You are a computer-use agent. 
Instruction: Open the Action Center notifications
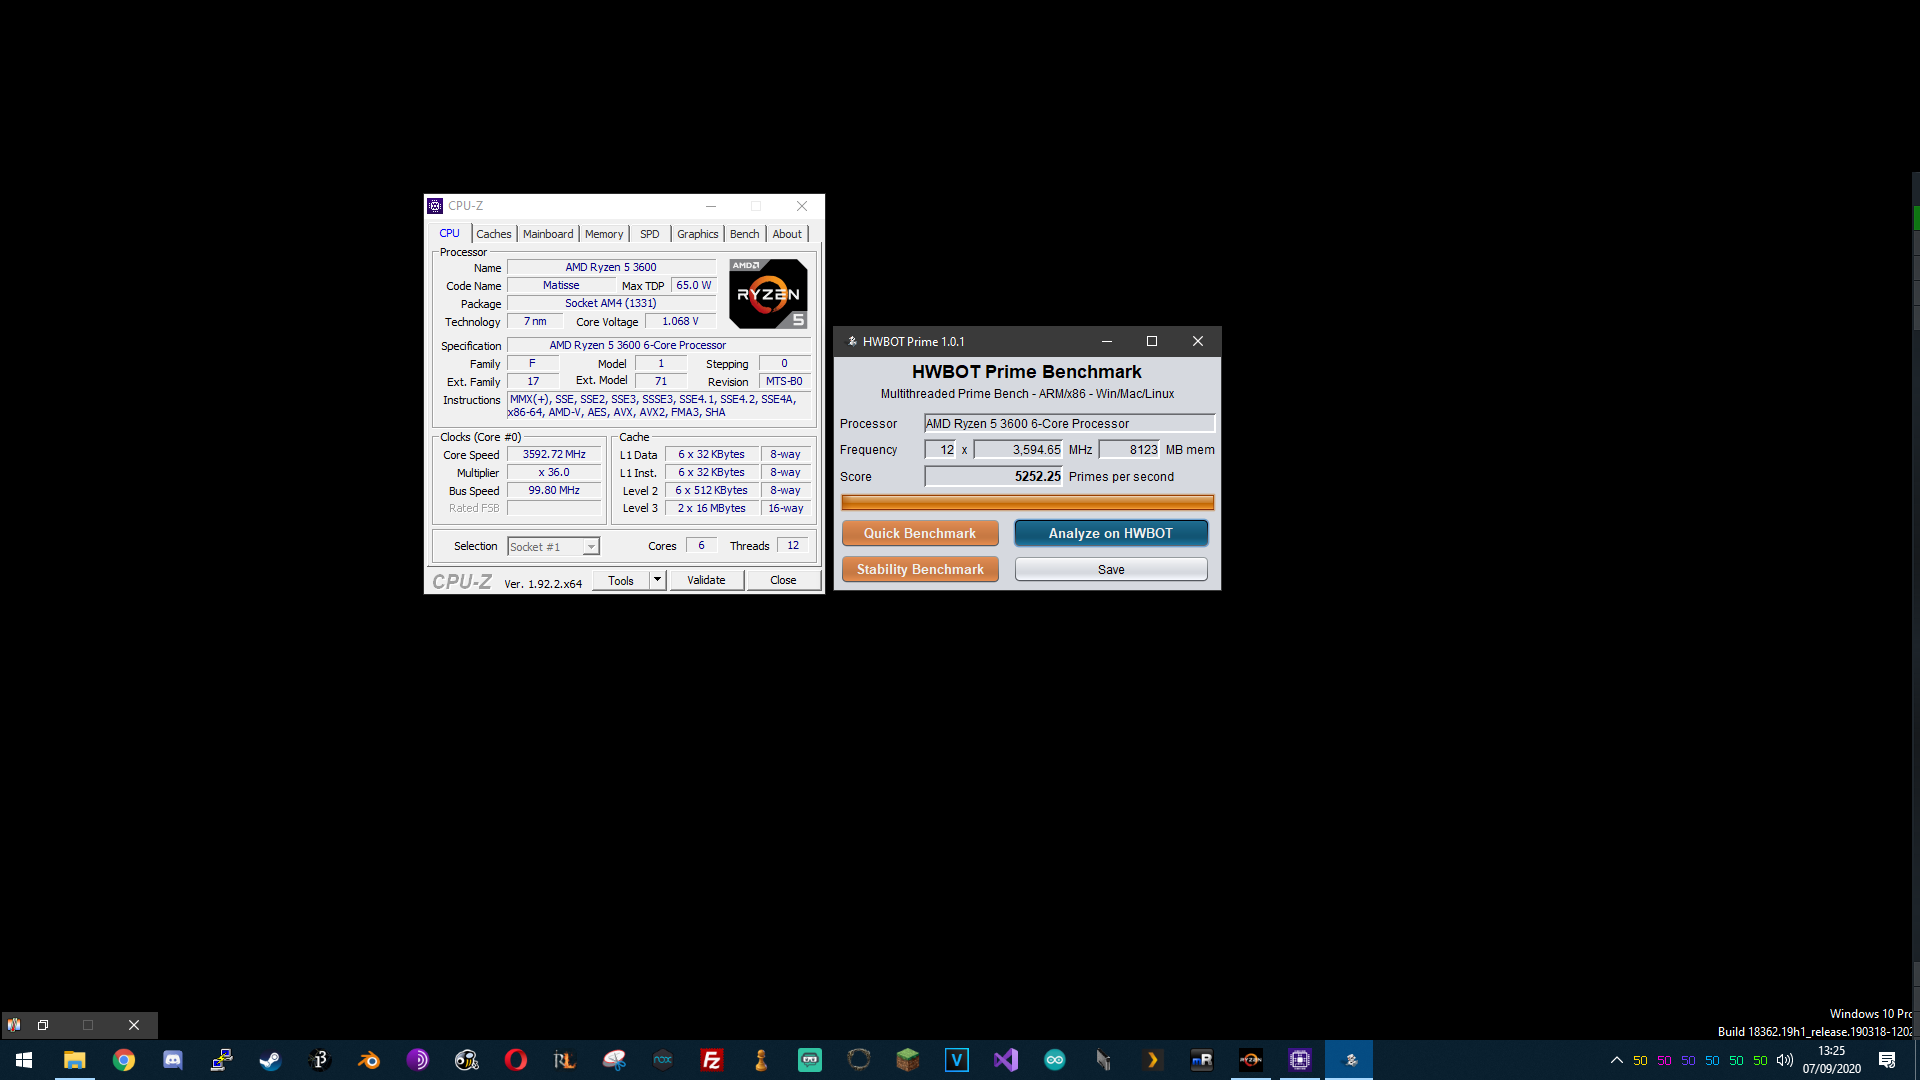1887,1060
